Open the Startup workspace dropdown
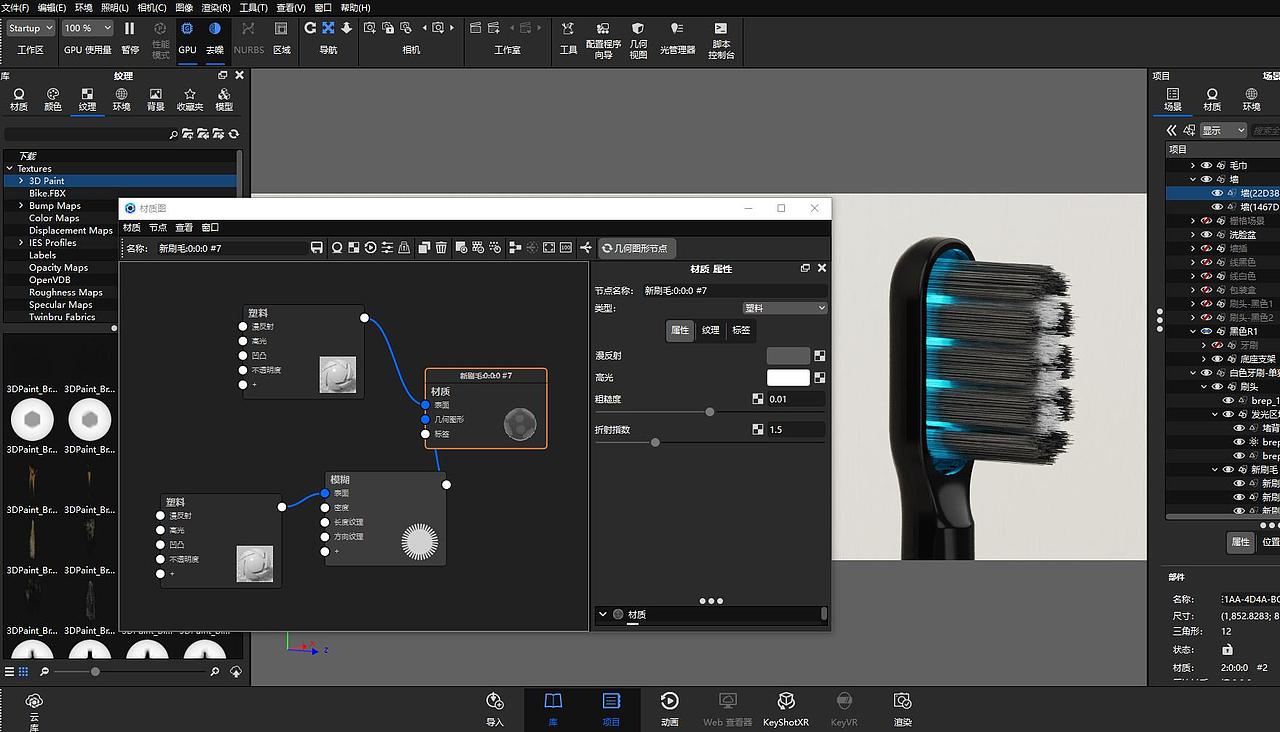This screenshot has height=732, width=1280. 31,28
